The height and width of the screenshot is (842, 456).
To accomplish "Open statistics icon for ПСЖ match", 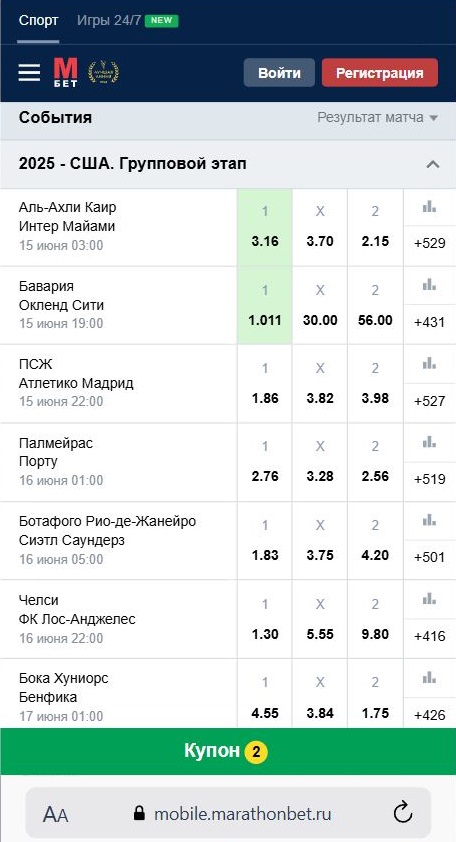I will 429,364.
